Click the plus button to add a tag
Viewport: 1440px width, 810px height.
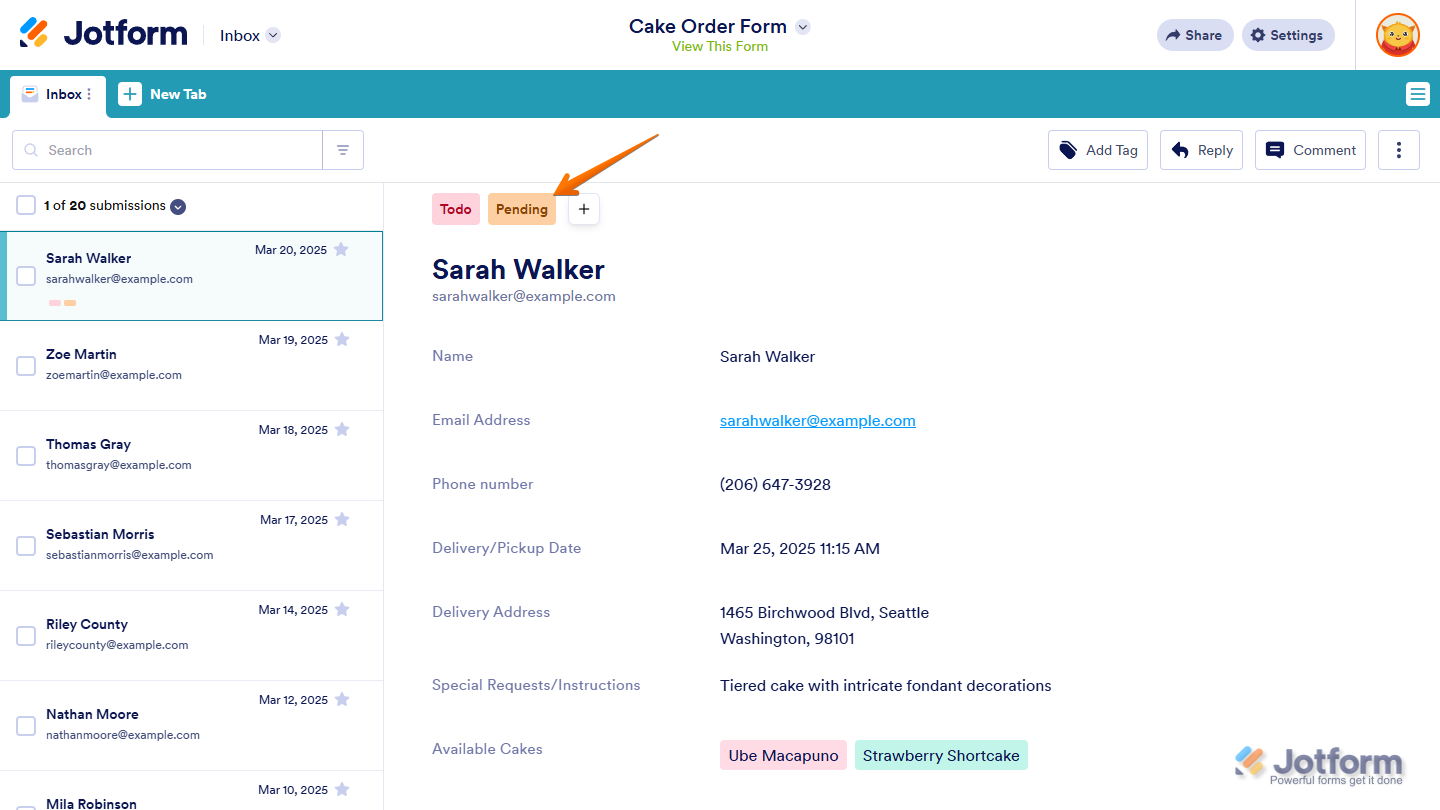[x=584, y=209]
